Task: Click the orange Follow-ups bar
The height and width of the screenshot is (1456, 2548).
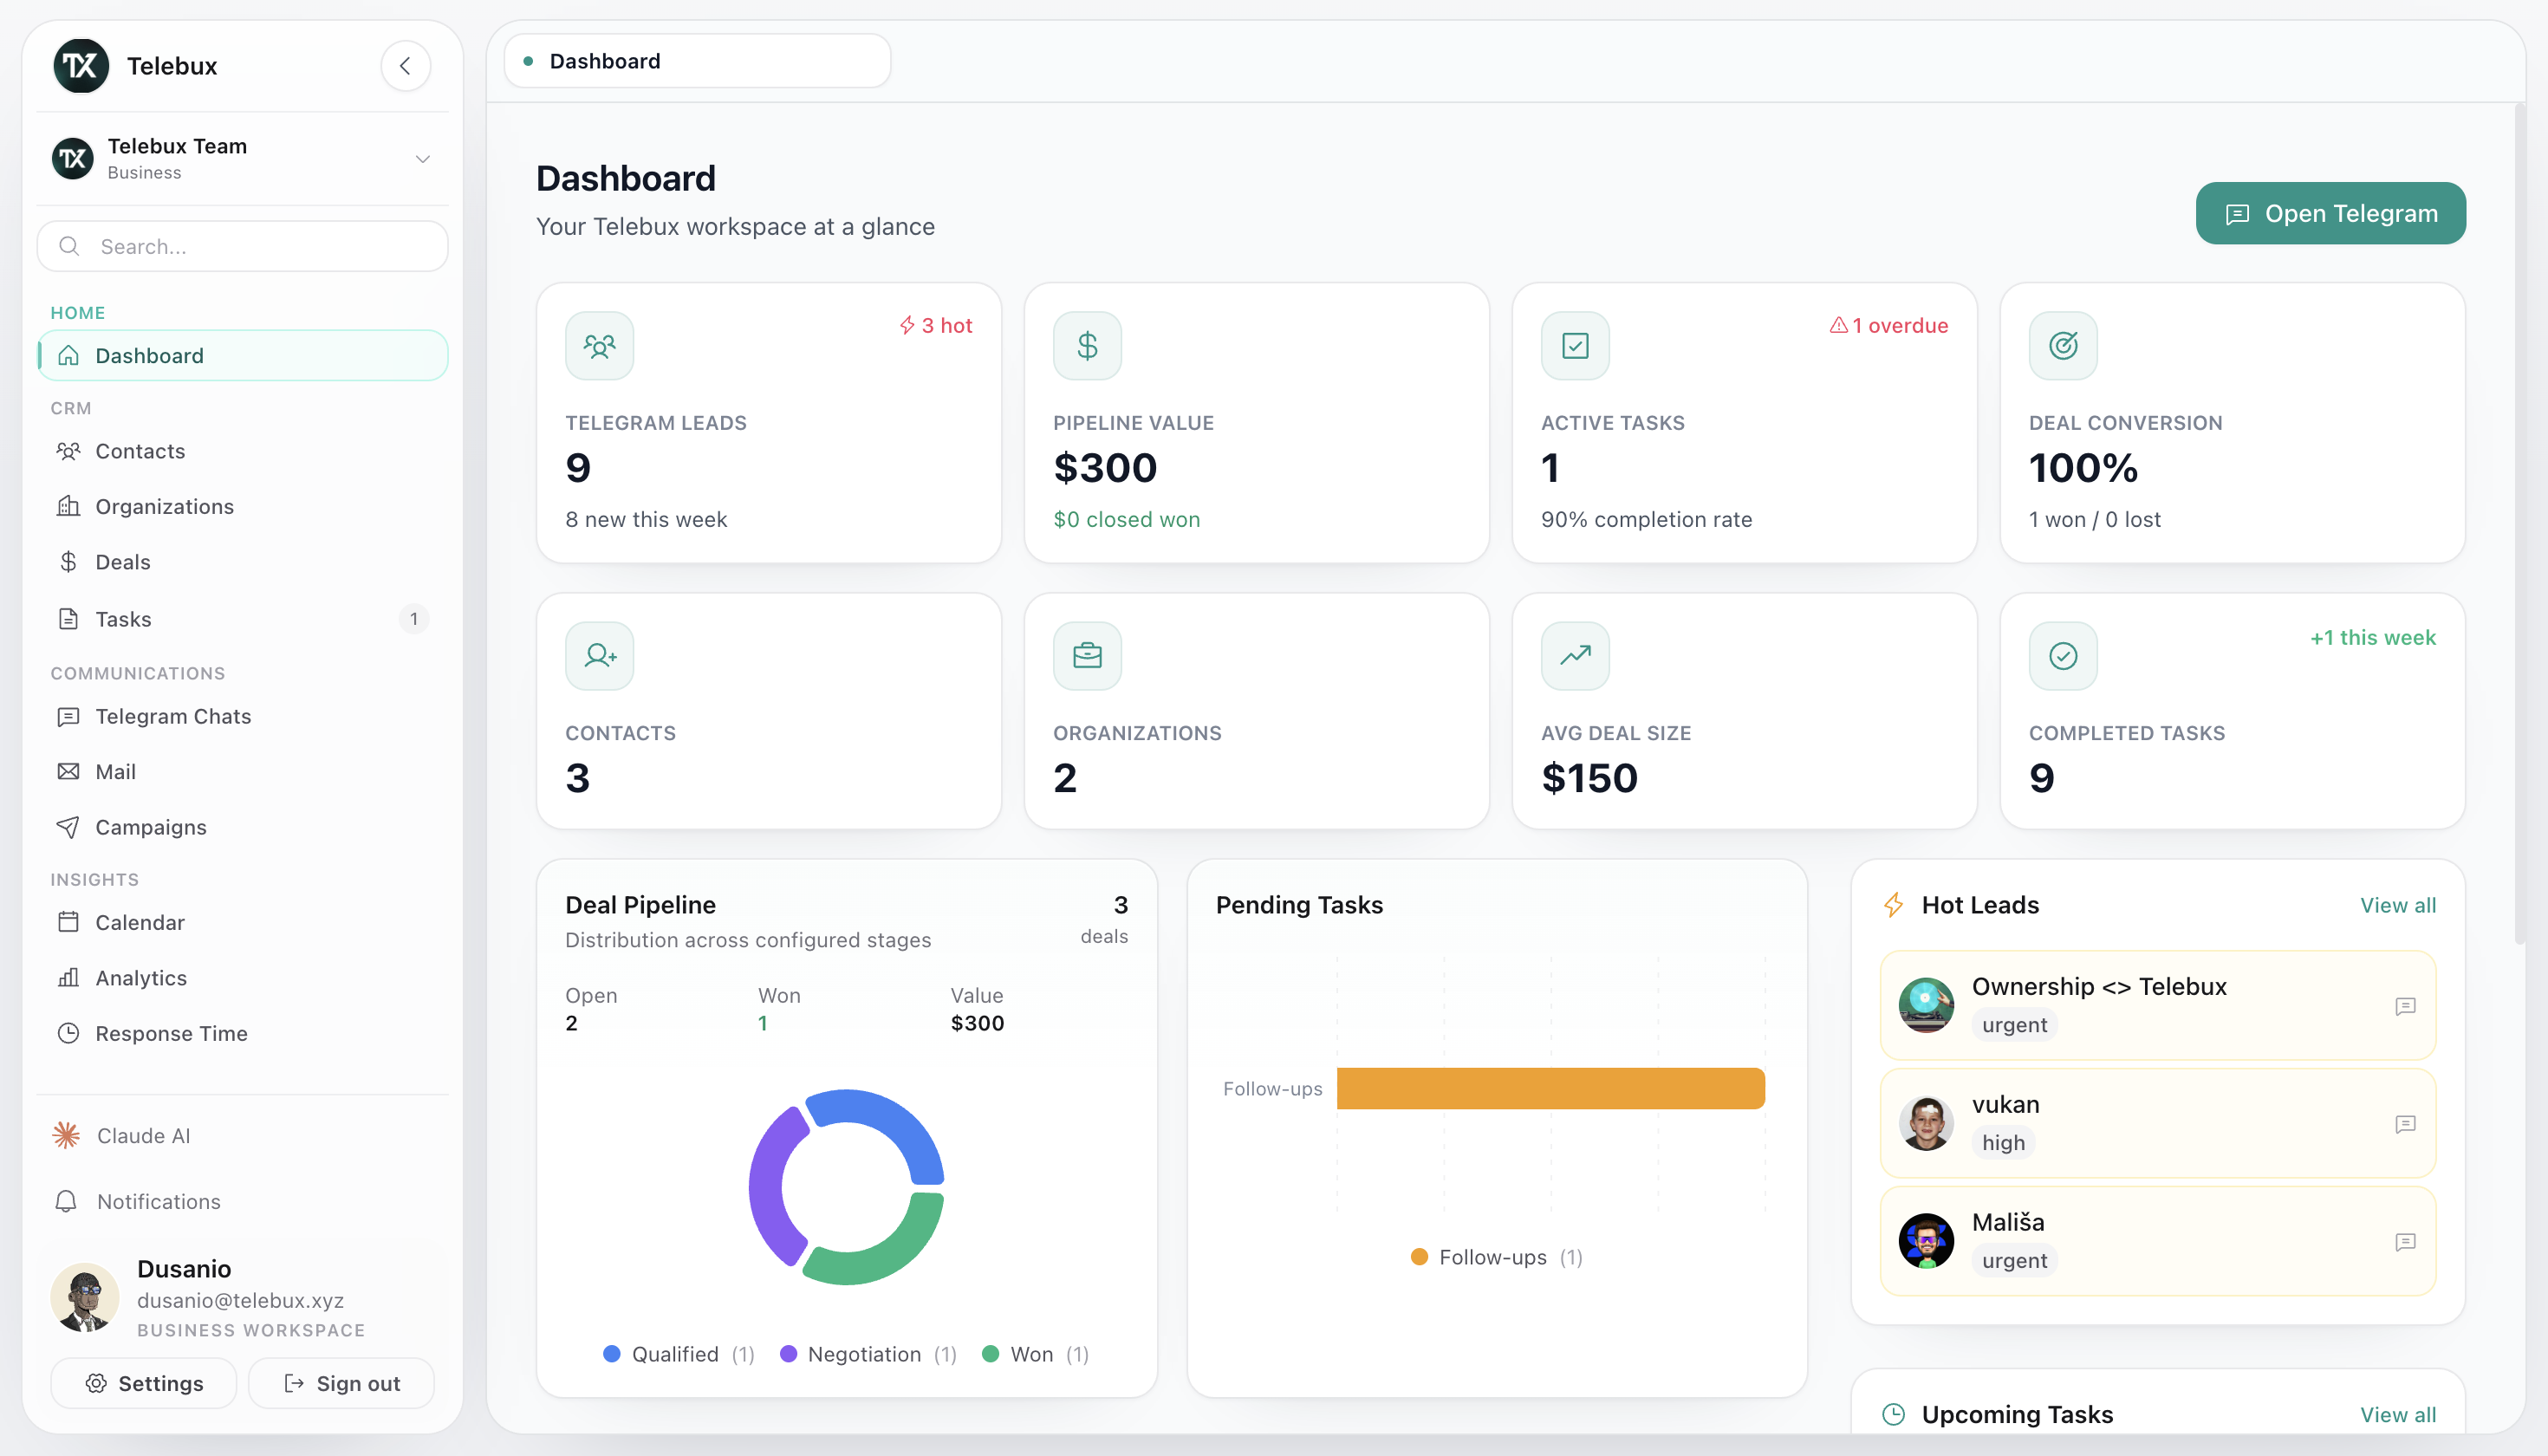Action: 1551,1089
